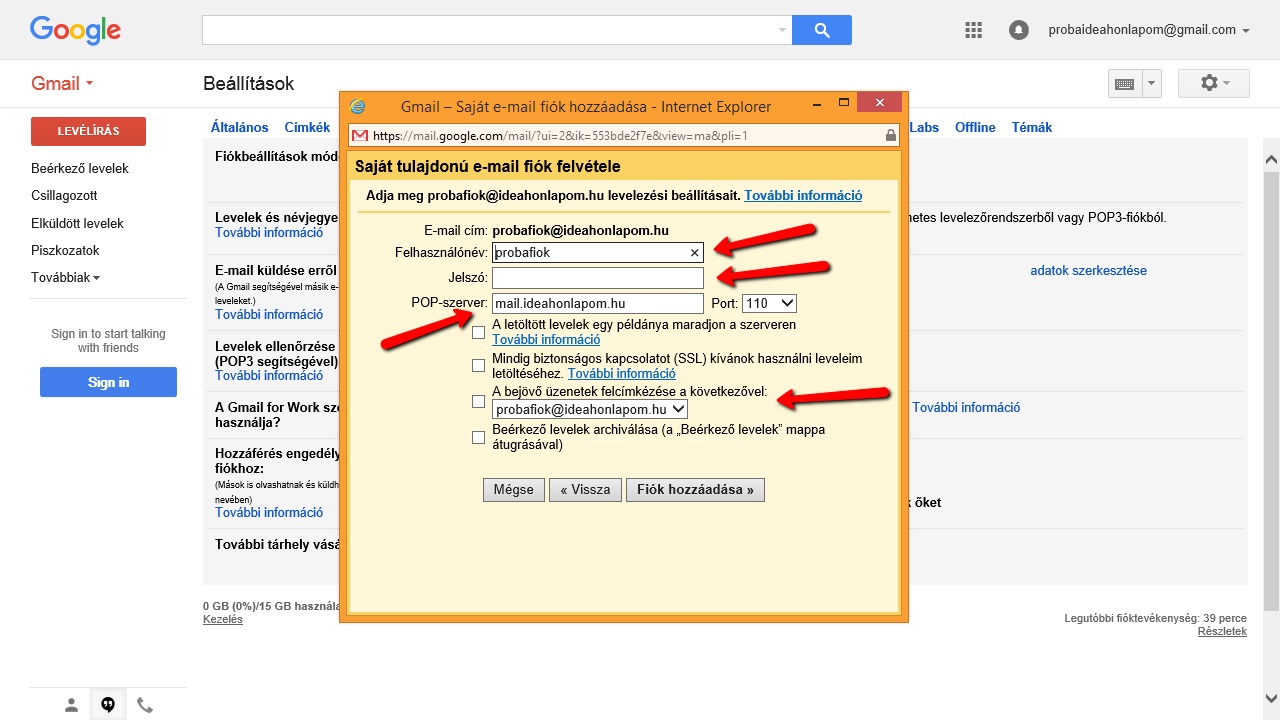Open the Labs settings tab
The height and width of the screenshot is (720, 1280).
pos(924,127)
